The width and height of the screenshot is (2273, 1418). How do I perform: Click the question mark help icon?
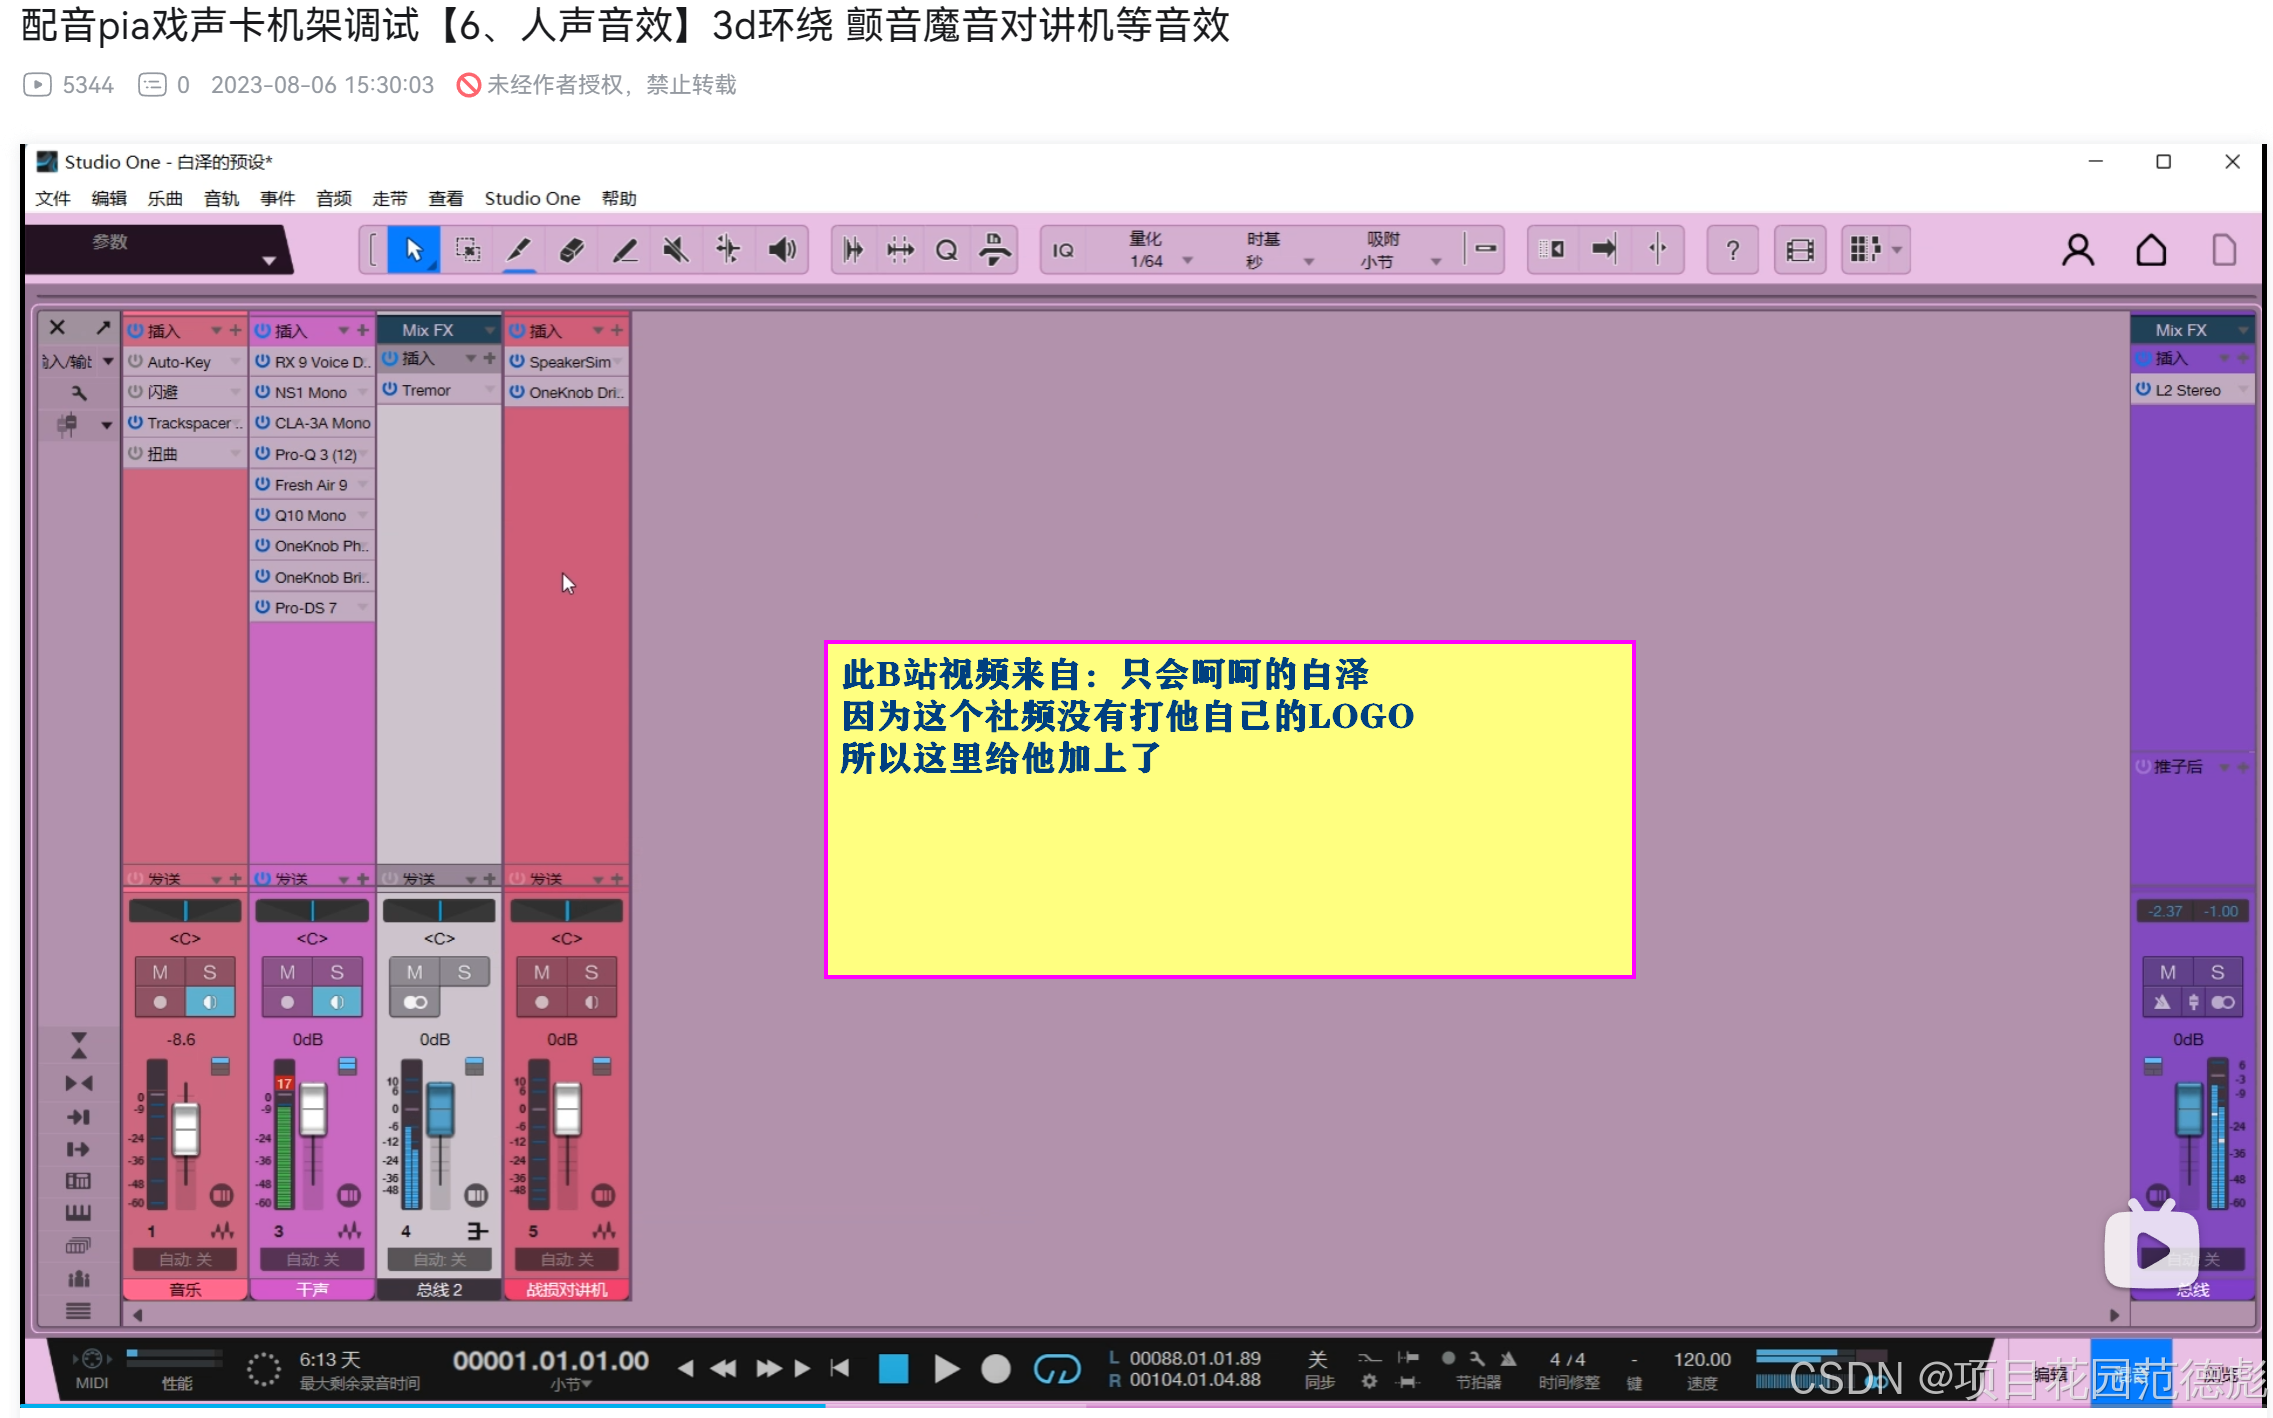pos(1732,250)
